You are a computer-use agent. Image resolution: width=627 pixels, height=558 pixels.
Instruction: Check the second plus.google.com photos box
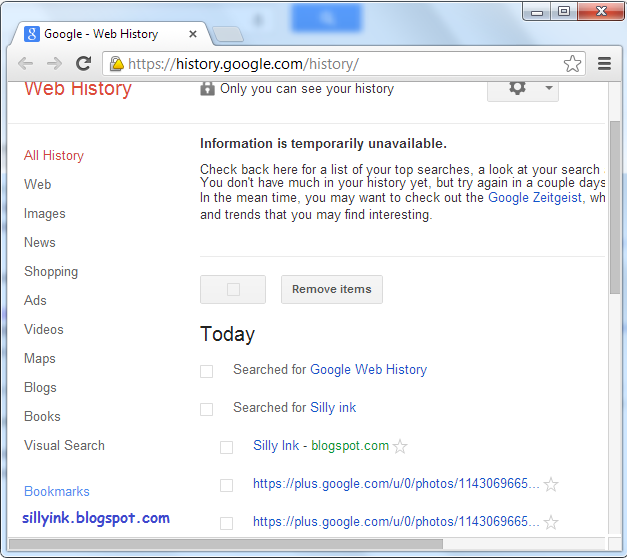pyautogui.click(x=226, y=523)
